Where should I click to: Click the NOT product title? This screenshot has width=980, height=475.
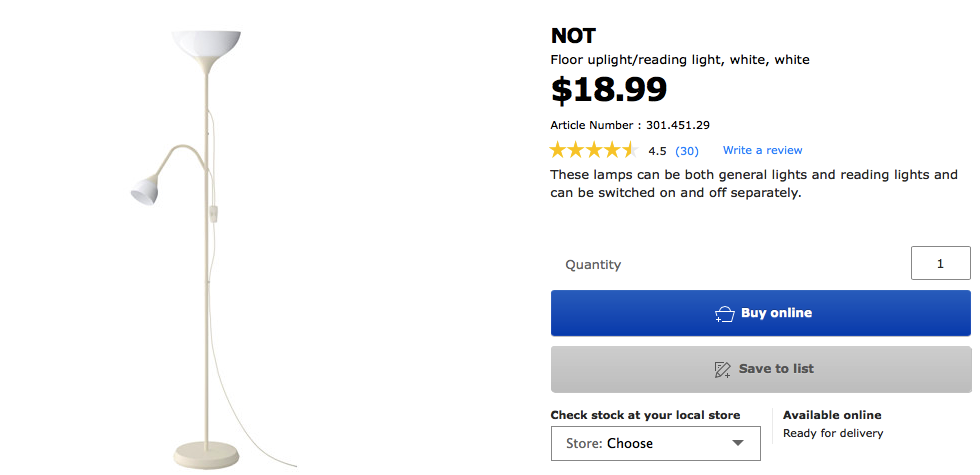(573, 36)
